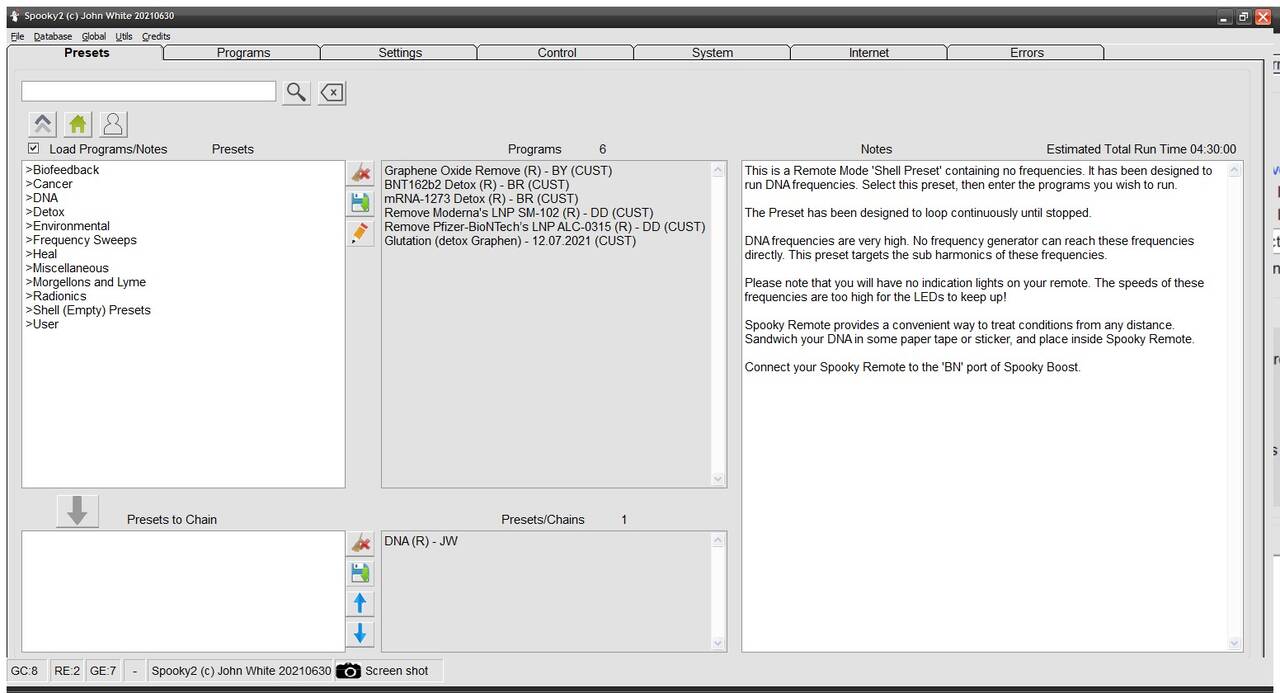Open the Global menu
1280x693 pixels.
pyautogui.click(x=94, y=36)
